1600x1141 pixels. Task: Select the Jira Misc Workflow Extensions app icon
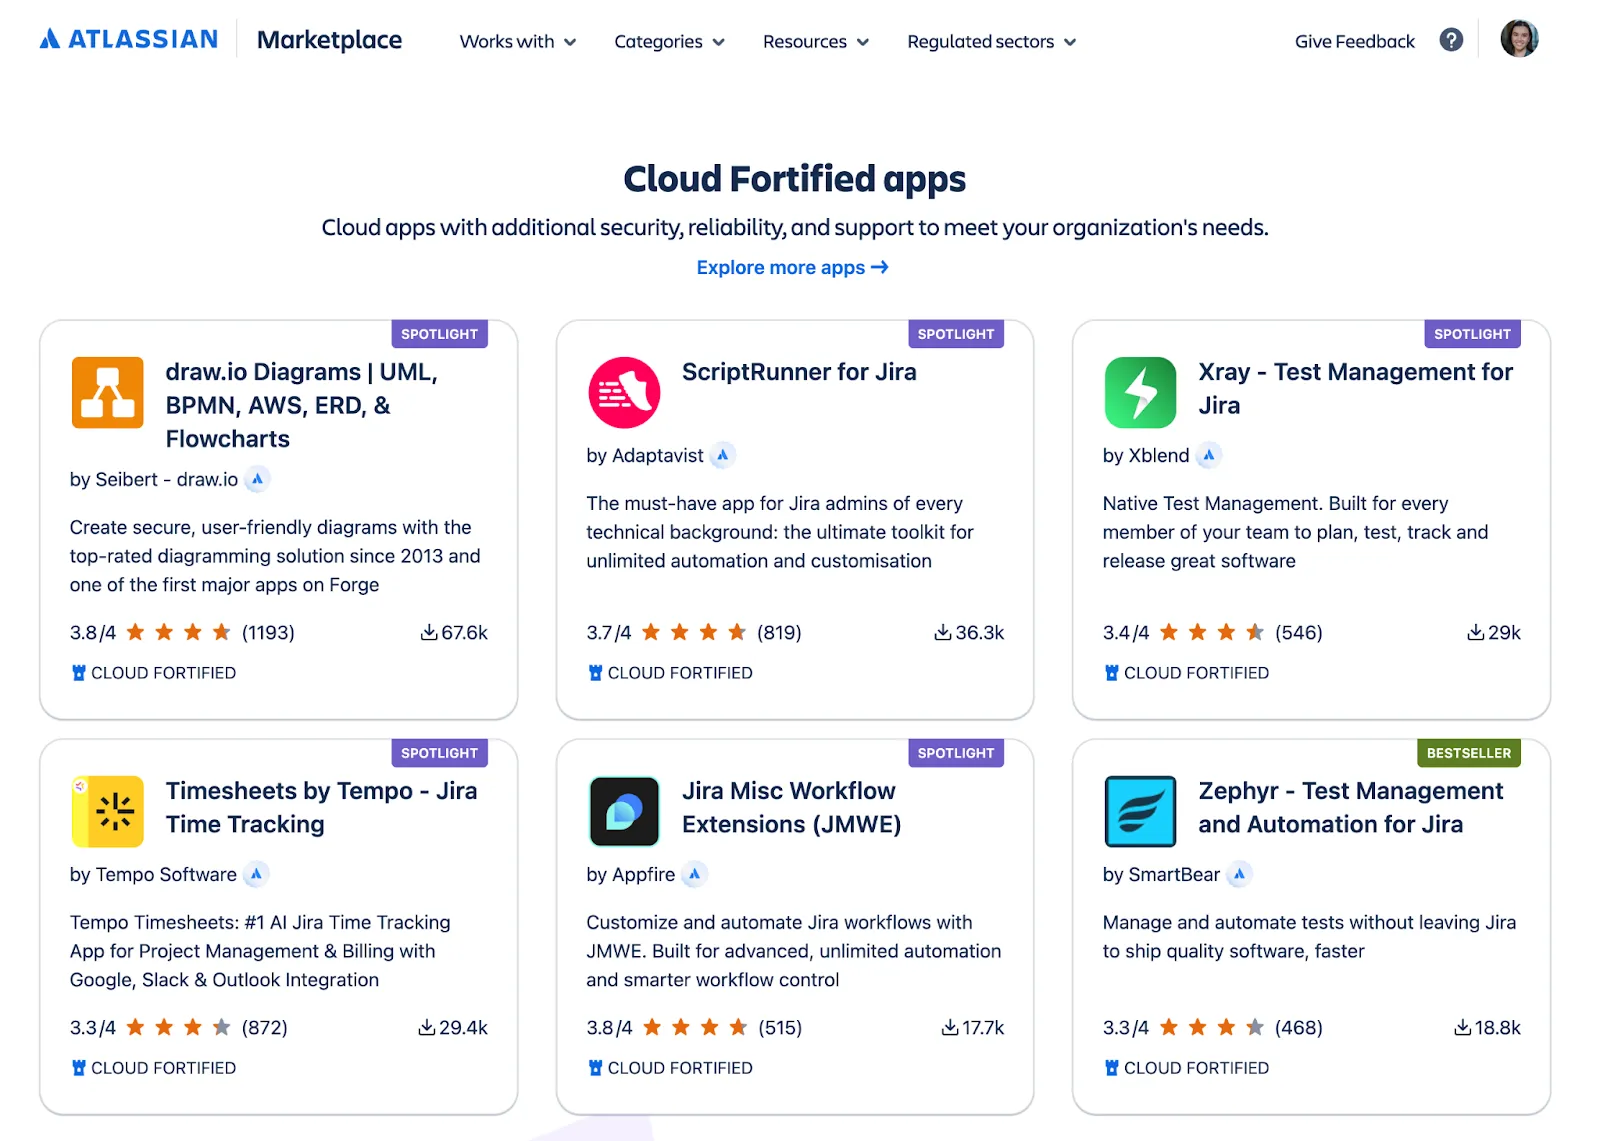pyautogui.click(x=623, y=811)
